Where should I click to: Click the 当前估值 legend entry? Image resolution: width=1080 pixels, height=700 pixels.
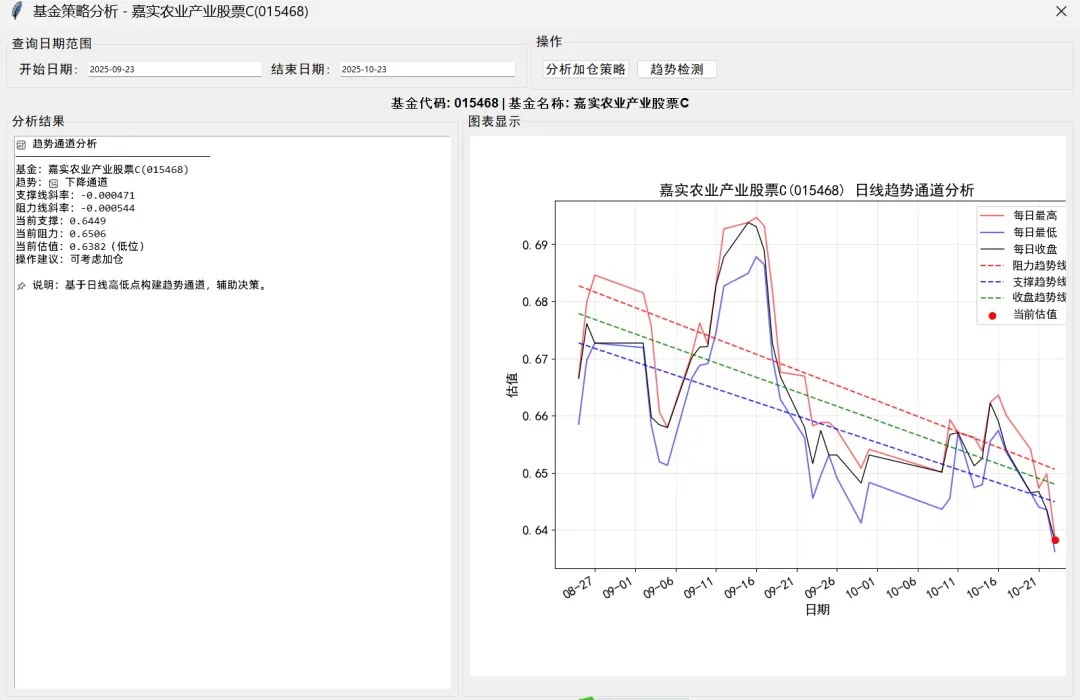(1022, 315)
